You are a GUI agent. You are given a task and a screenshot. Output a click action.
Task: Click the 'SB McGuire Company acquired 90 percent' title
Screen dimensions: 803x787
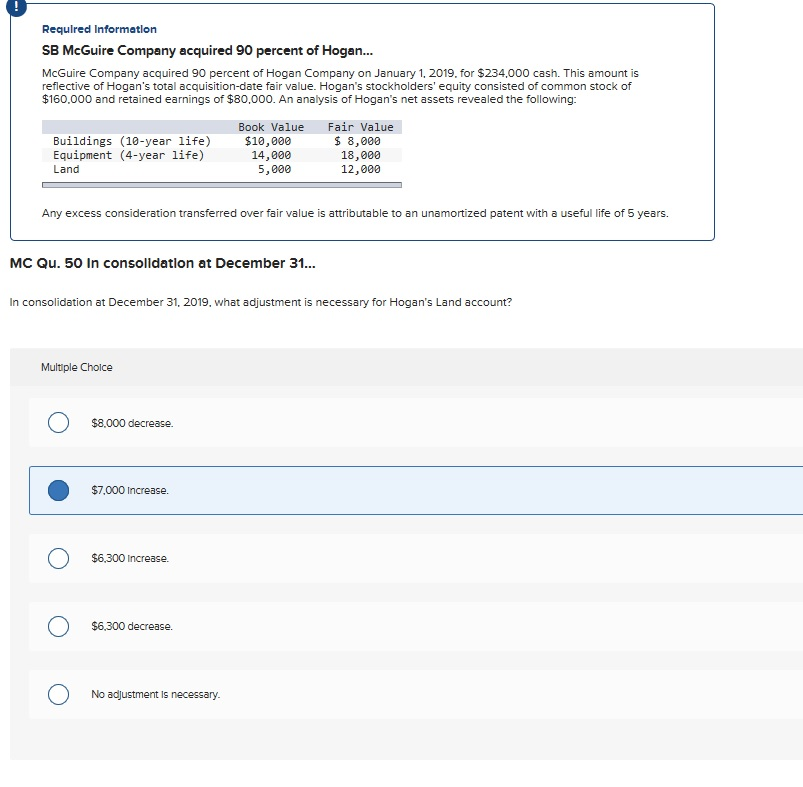[207, 50]
